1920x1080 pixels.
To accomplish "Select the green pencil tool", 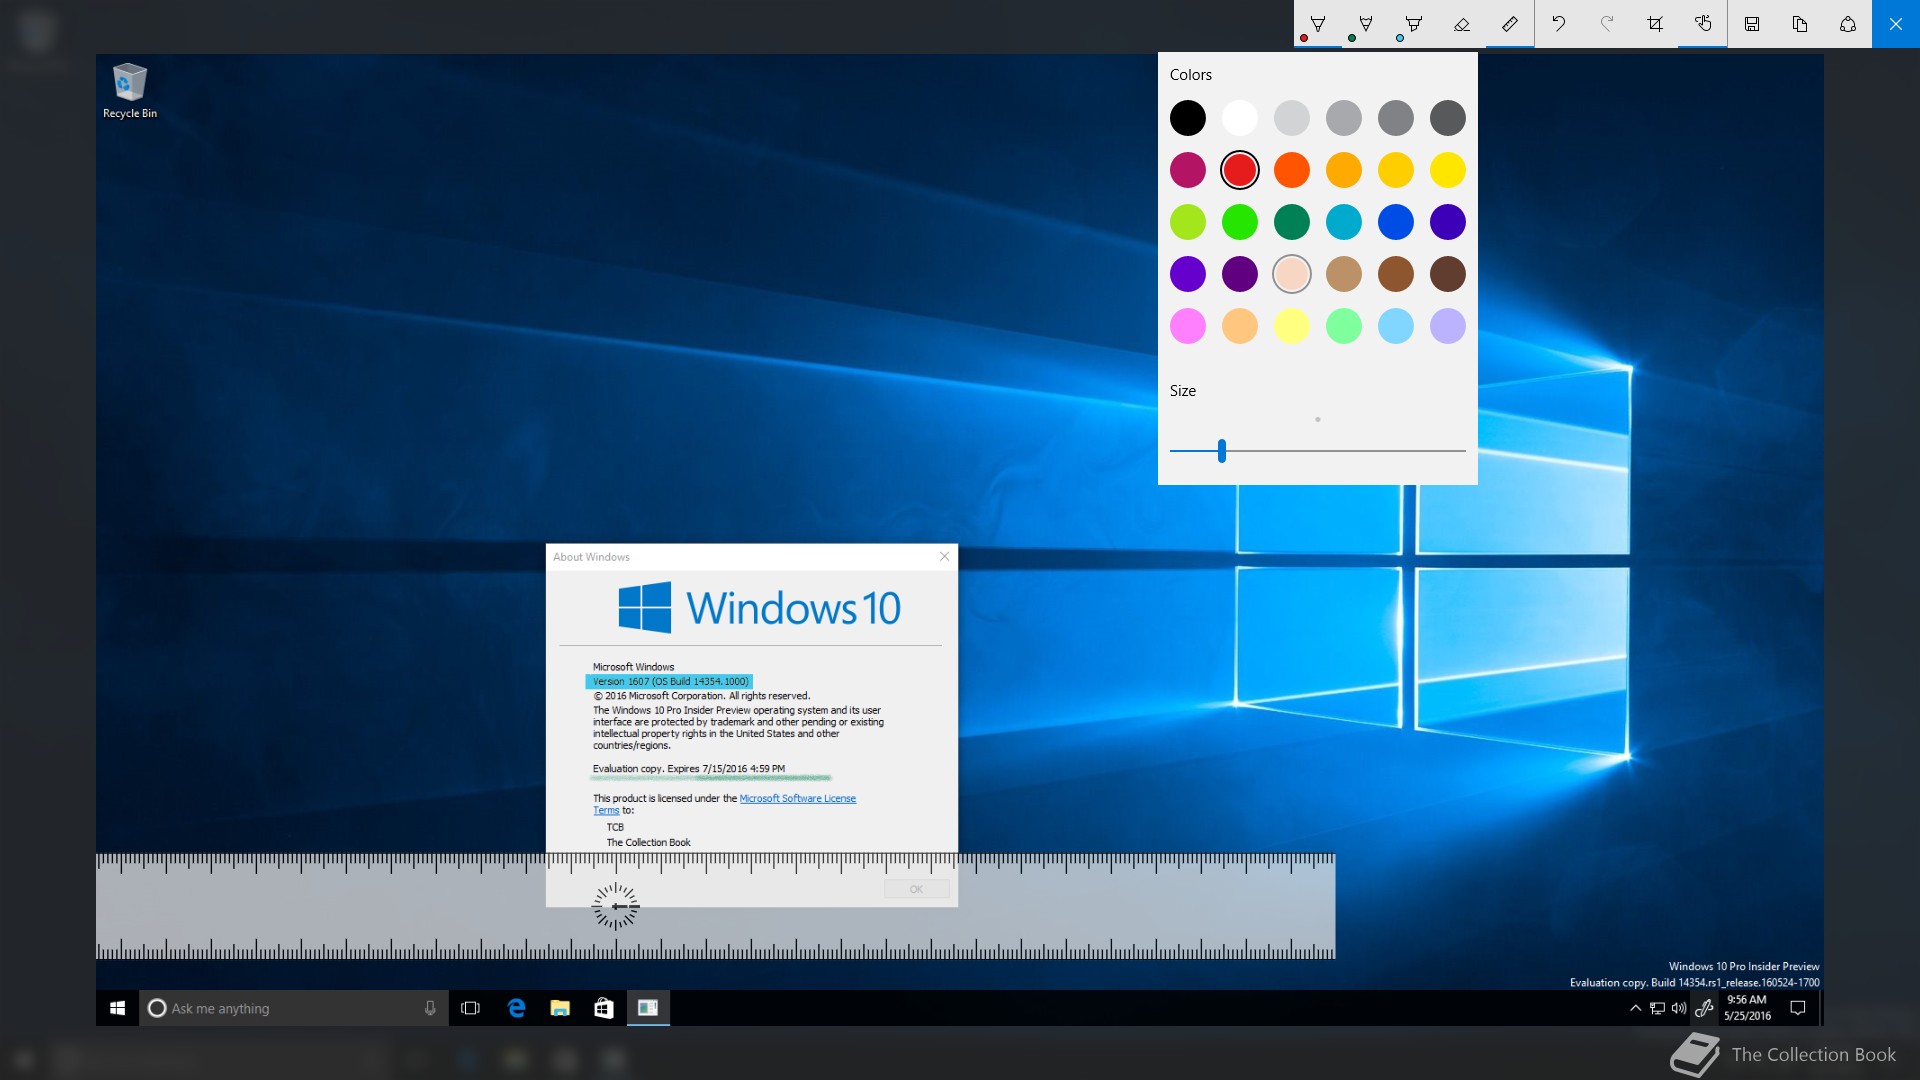I will (x=1366, y=24).
